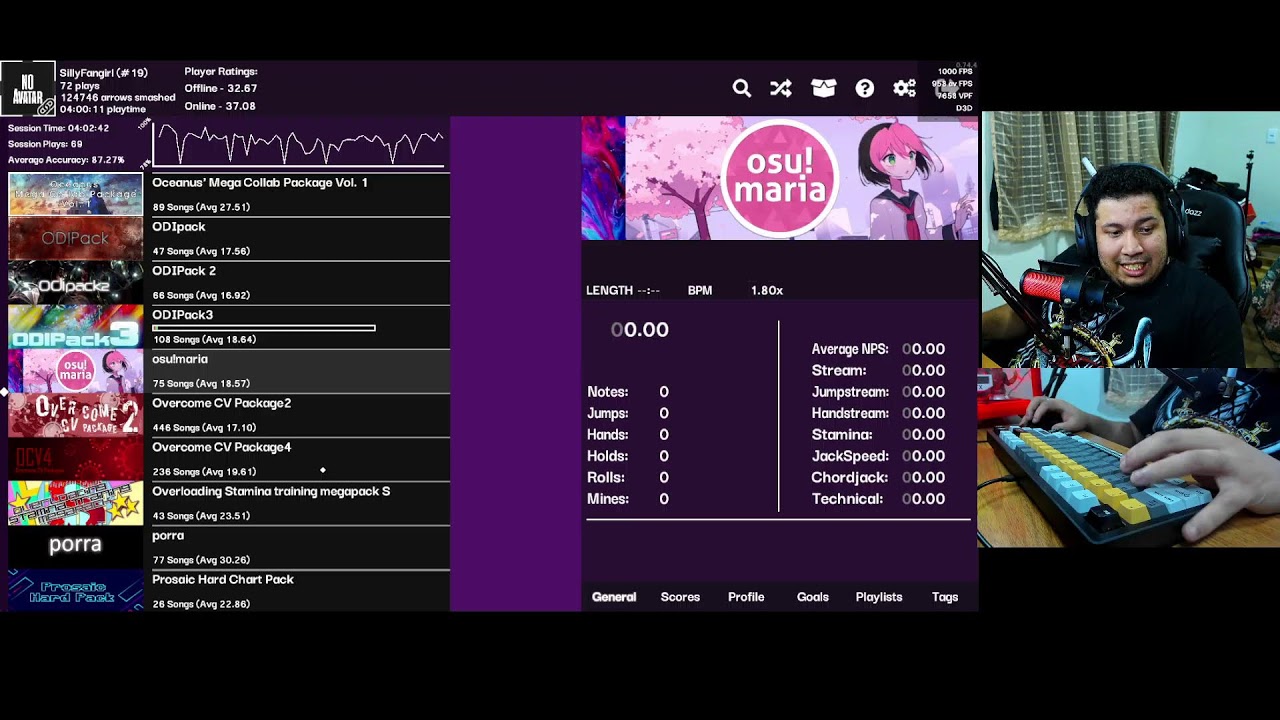Open the help question mark icon
1280x720 pixels.
[x=865, y=88]
